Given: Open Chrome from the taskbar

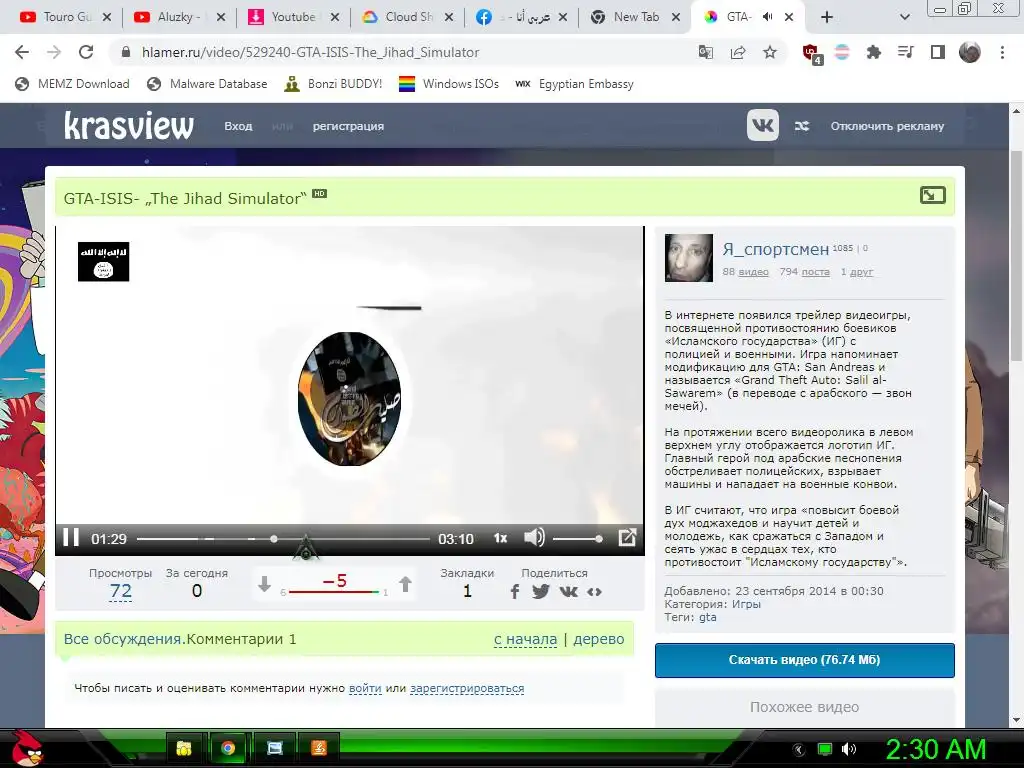Looking at the screenshot, I should pos(227,748).
